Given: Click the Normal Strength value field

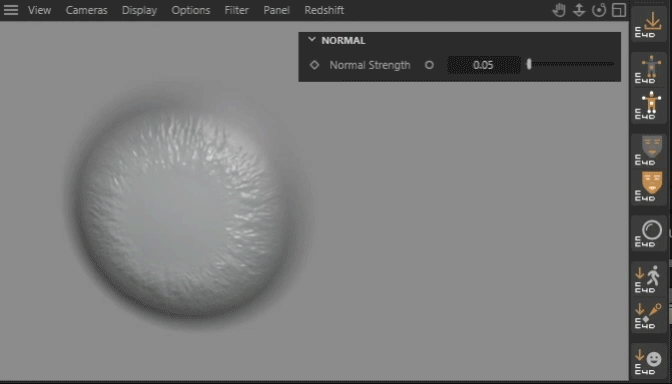Looking at the screenshot, I should point(484,65).
